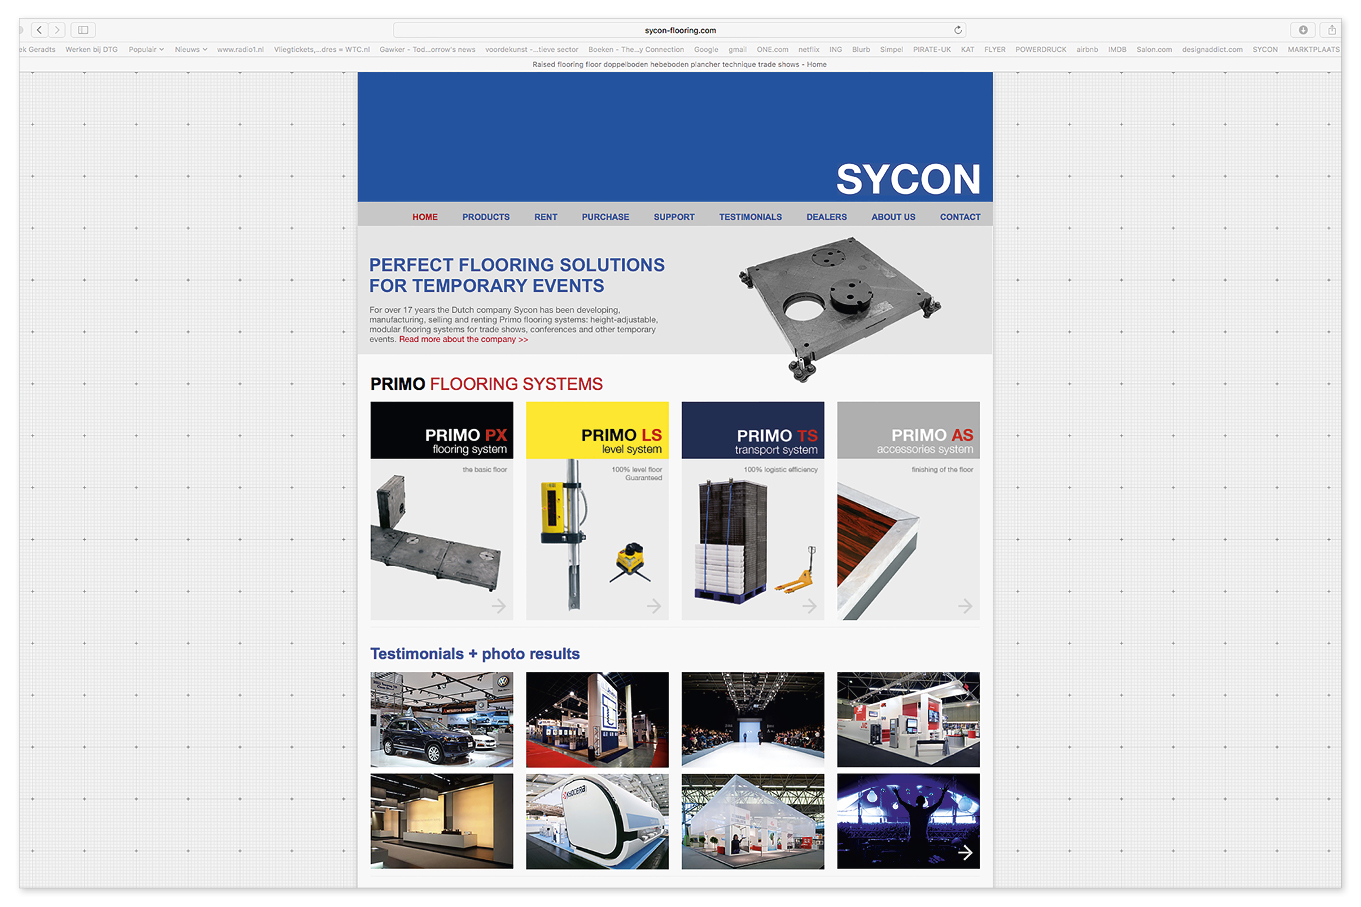
Task: Go to the Contact page
Action: [960, 217]
